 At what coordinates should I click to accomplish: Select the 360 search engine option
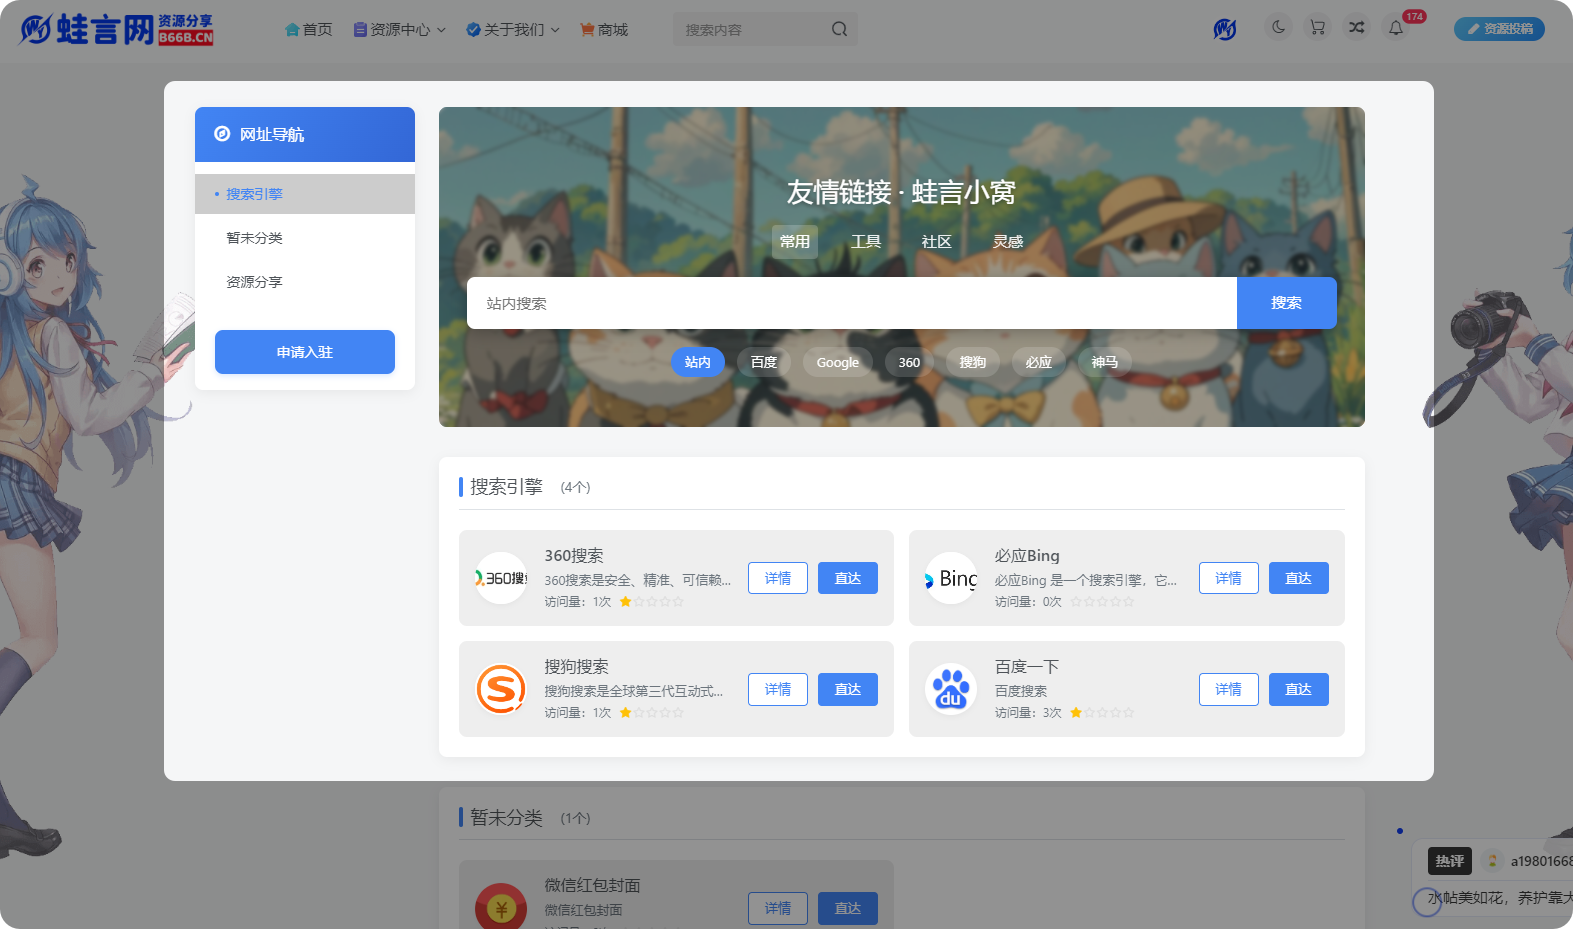pyautogui.click(x=909, y=362)
